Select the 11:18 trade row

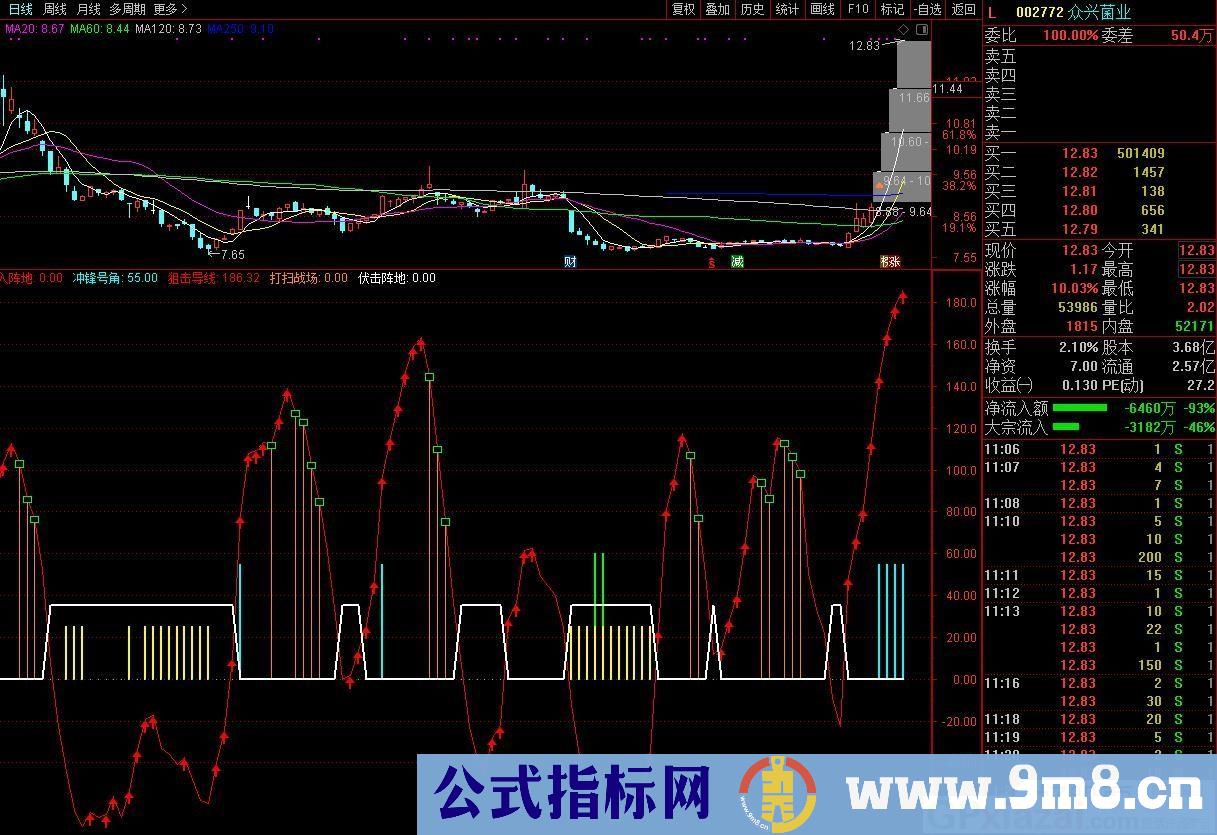pos(1098,719)
